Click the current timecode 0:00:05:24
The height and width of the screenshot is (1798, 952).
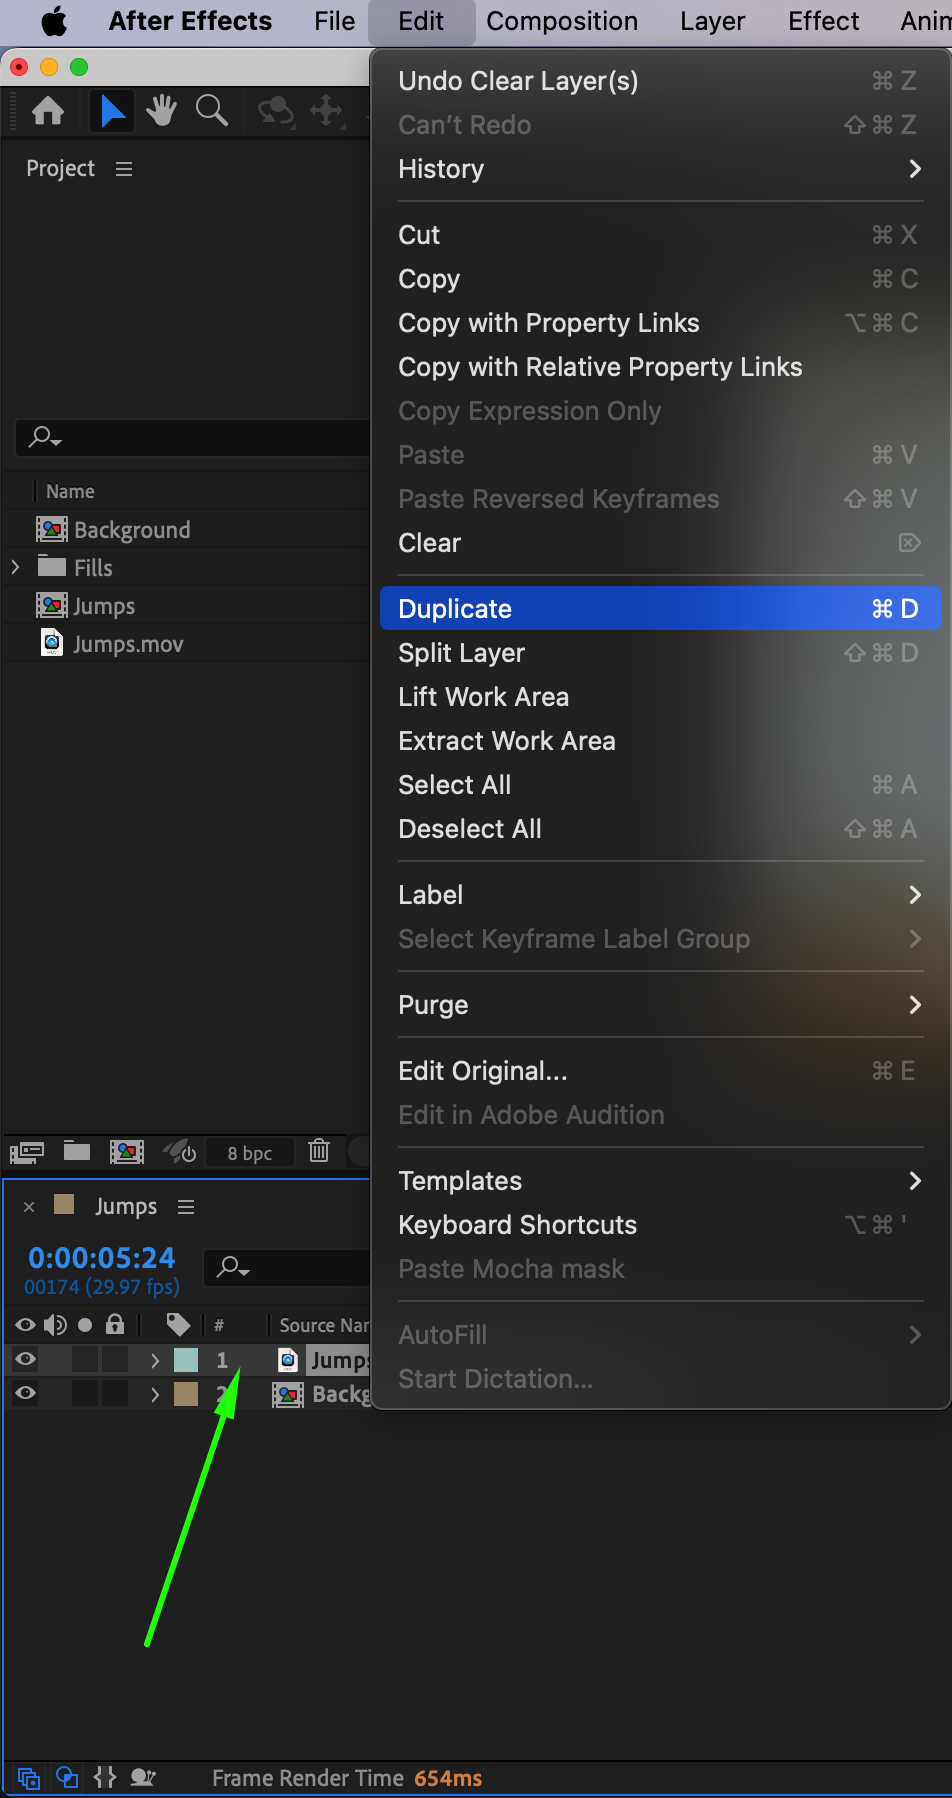[102, 1257]
